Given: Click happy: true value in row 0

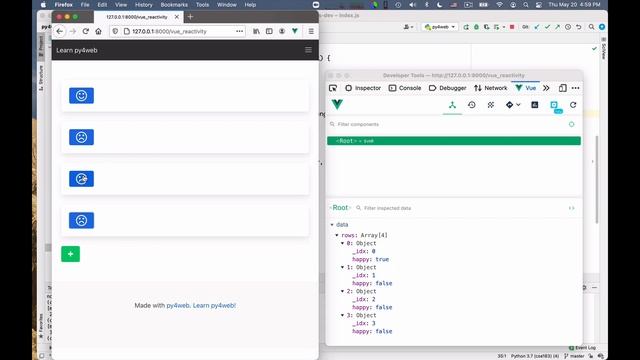Looking at the screenshot, I should pyautogui.click(x=382, y=259).
